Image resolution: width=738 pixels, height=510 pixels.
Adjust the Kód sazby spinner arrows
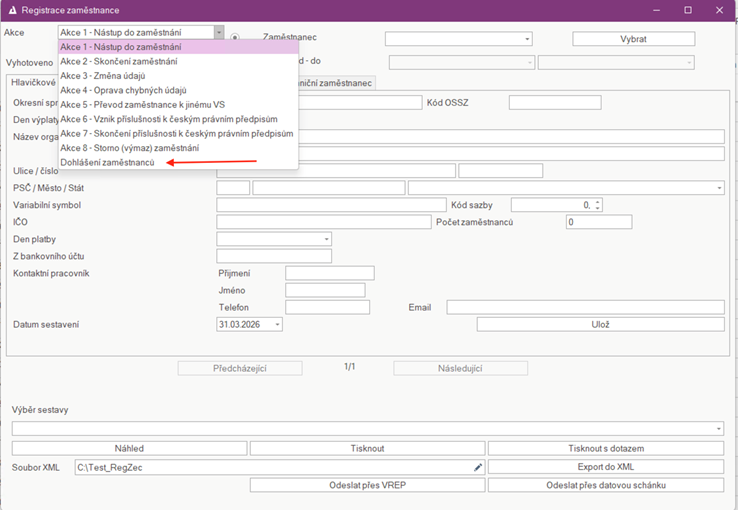[x=597, y=205]
